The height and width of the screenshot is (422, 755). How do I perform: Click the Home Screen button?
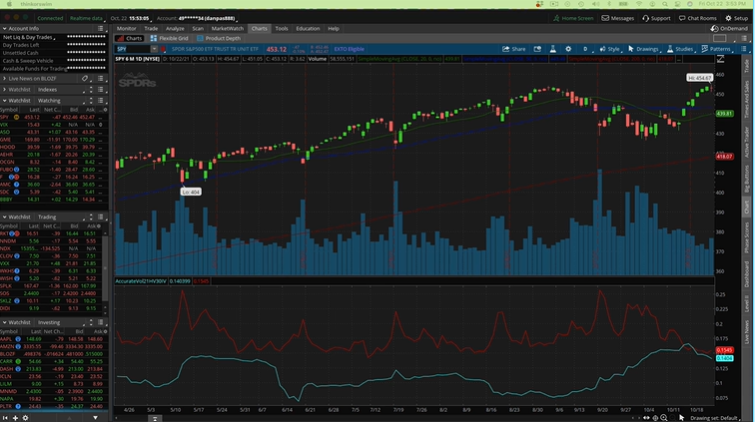[573, 18]
